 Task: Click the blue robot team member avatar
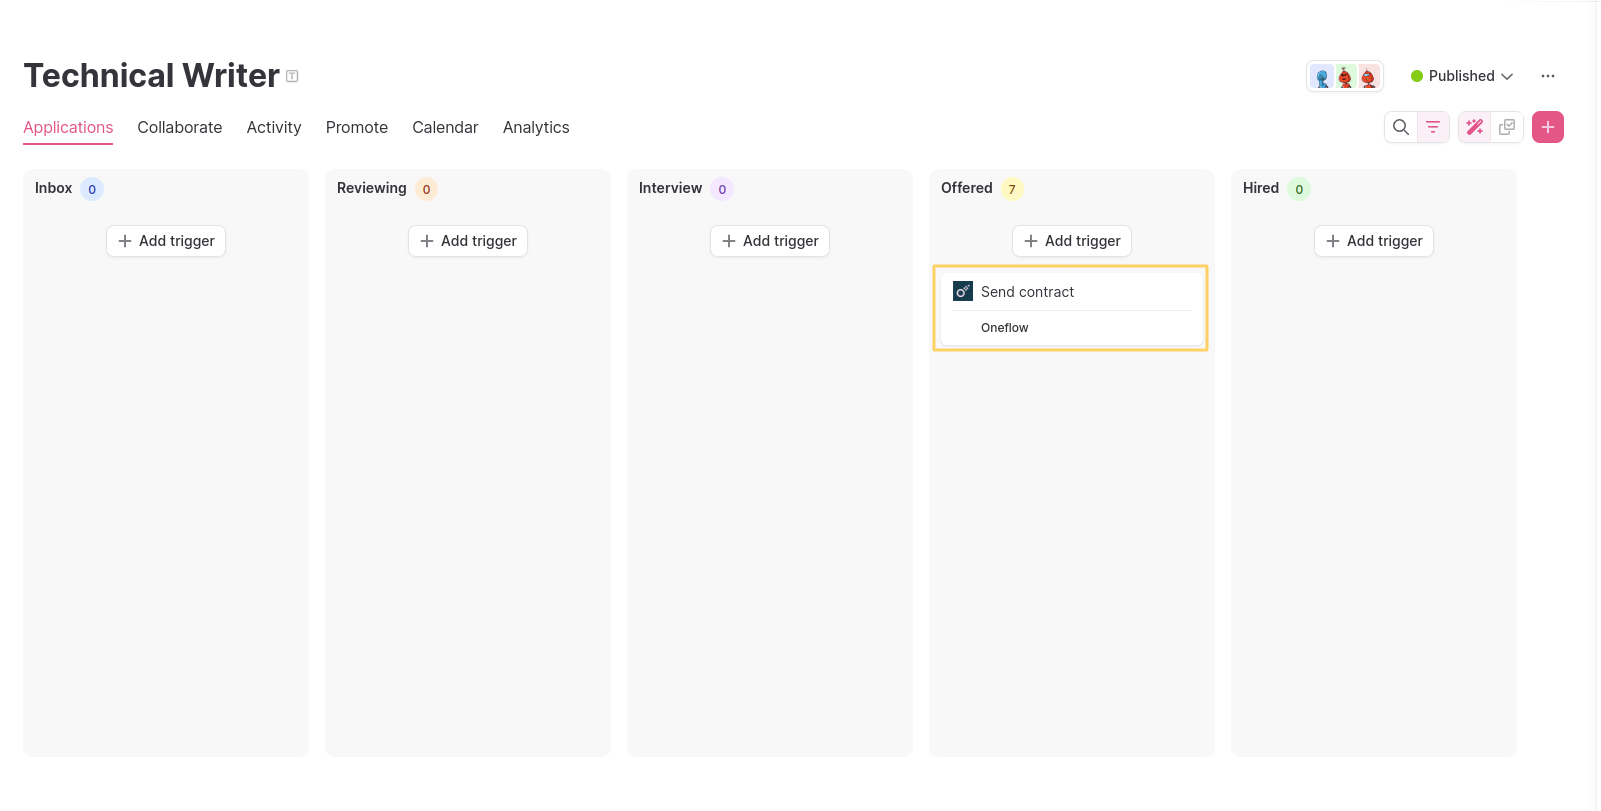click(x=1322, y=77)
